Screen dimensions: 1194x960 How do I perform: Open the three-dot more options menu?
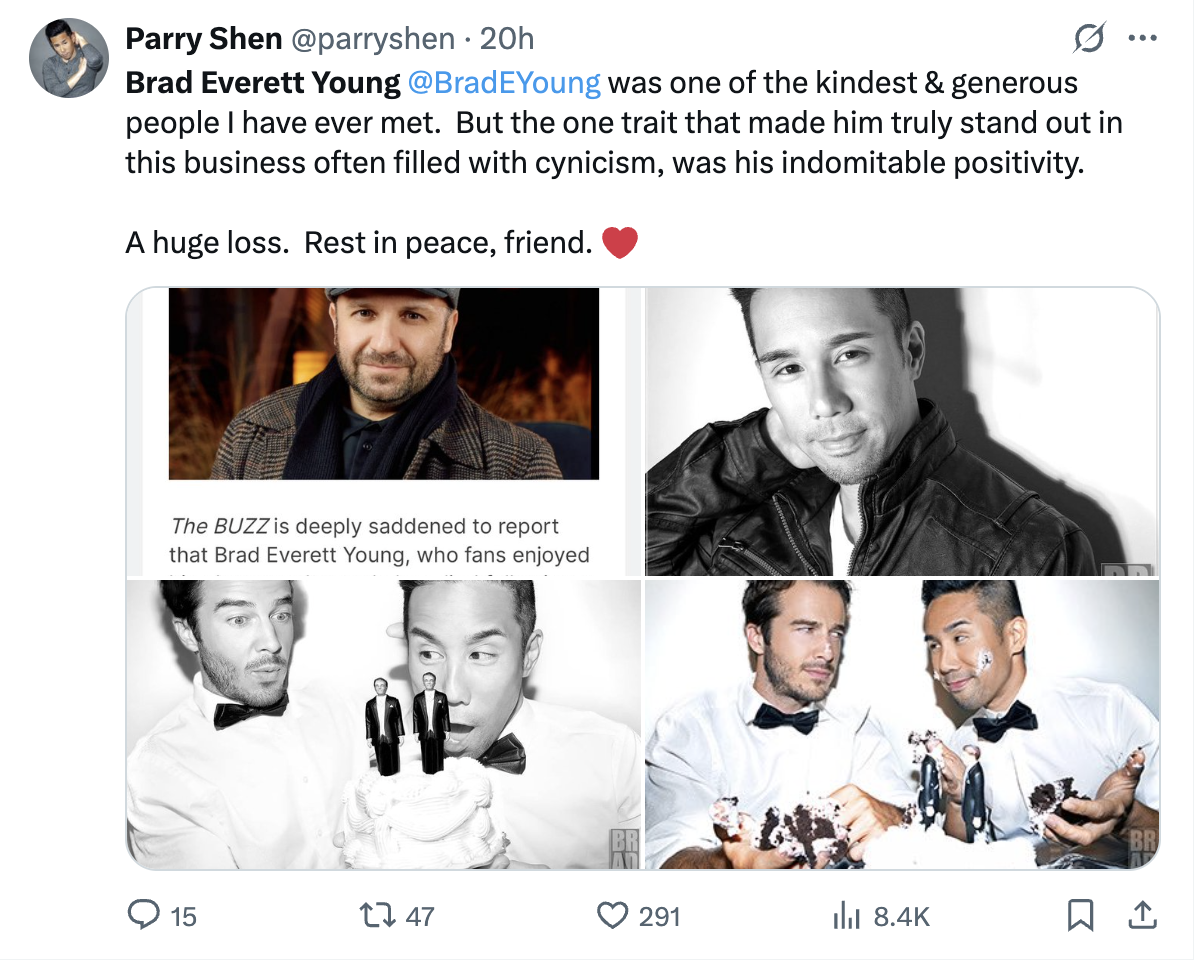[1141, 39]
